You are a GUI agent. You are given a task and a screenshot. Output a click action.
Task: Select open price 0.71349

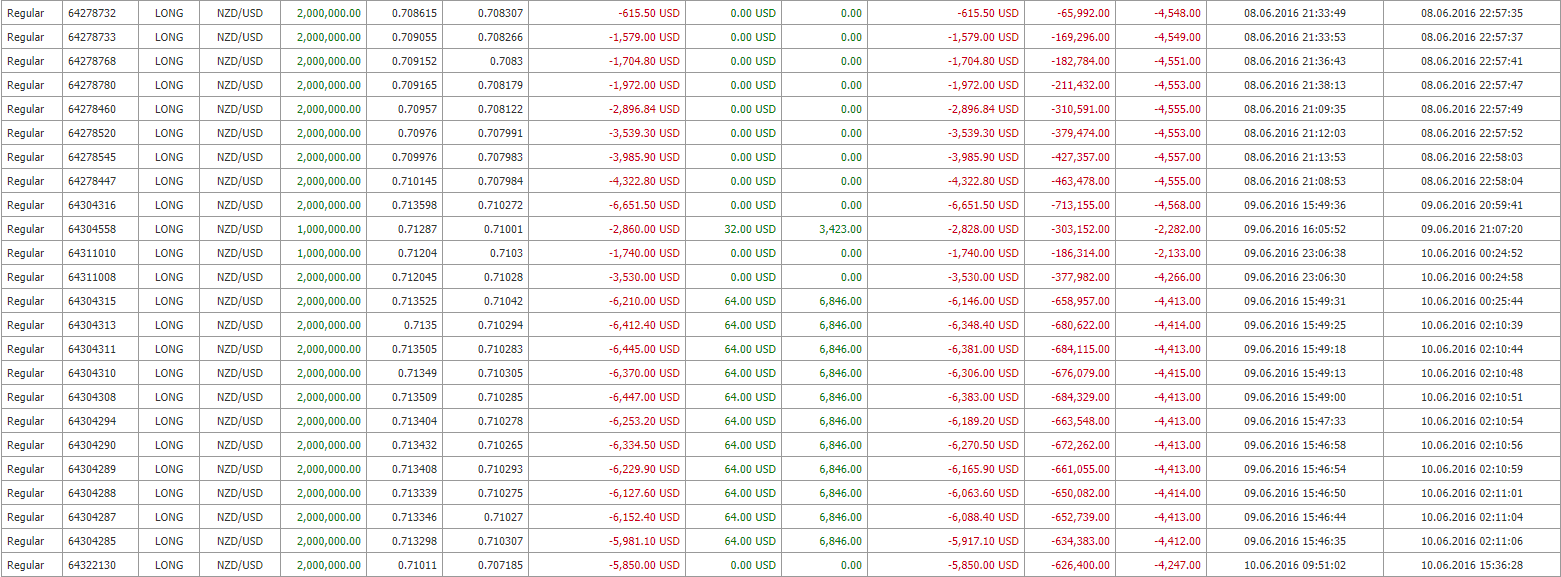418,373
